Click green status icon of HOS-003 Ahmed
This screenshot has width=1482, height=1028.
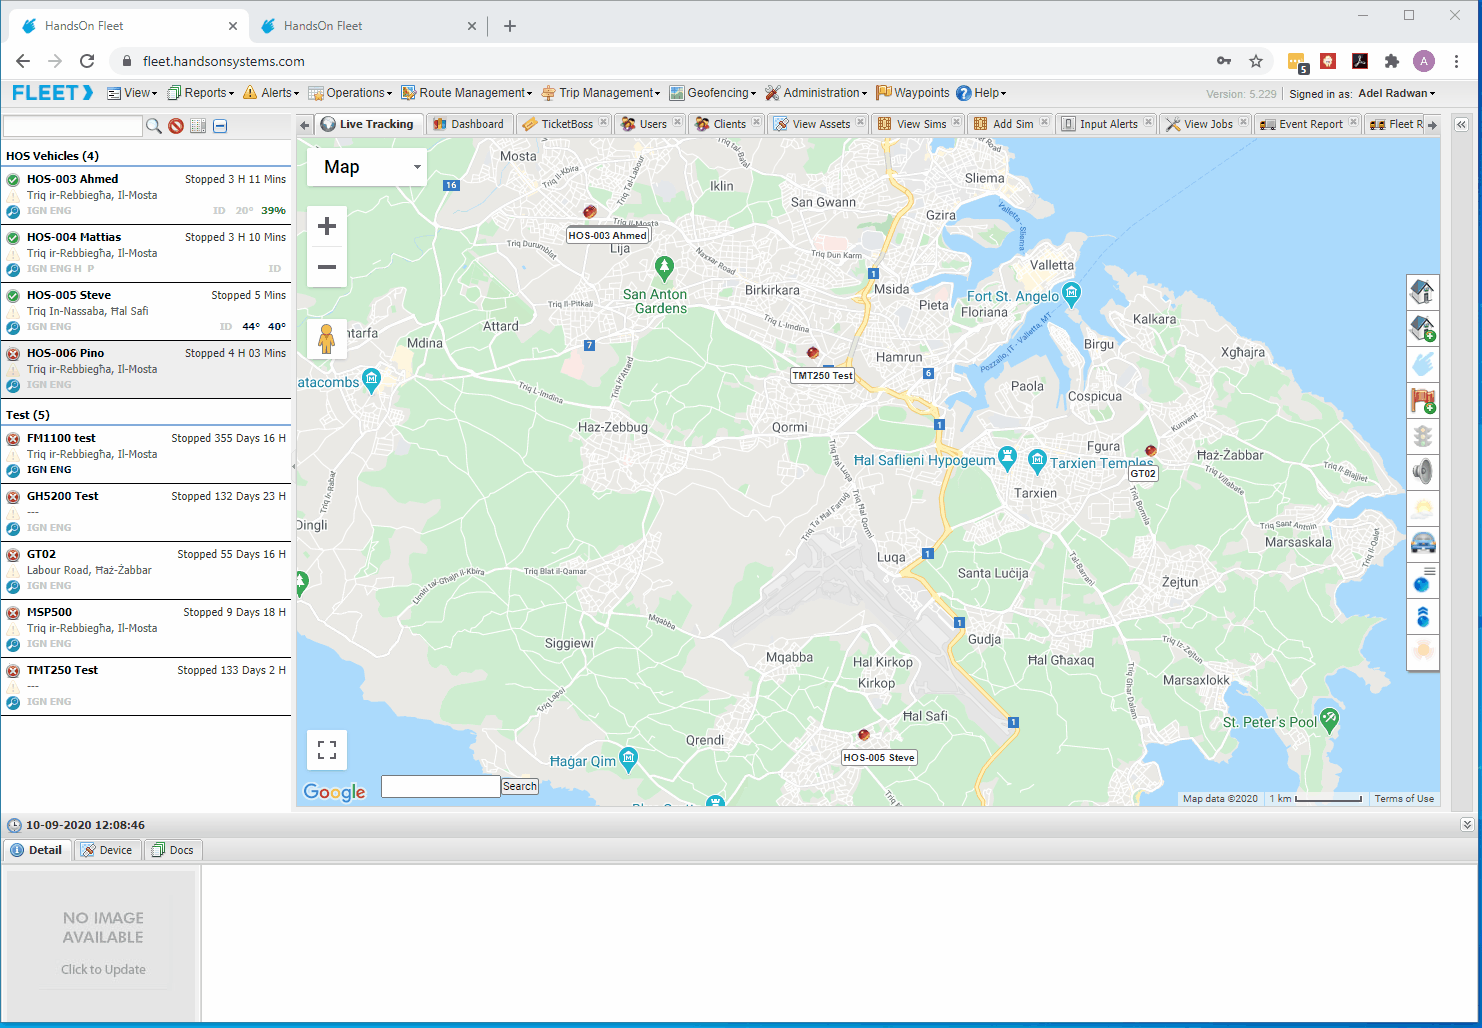pyautogui.click(x=13, y=180)
